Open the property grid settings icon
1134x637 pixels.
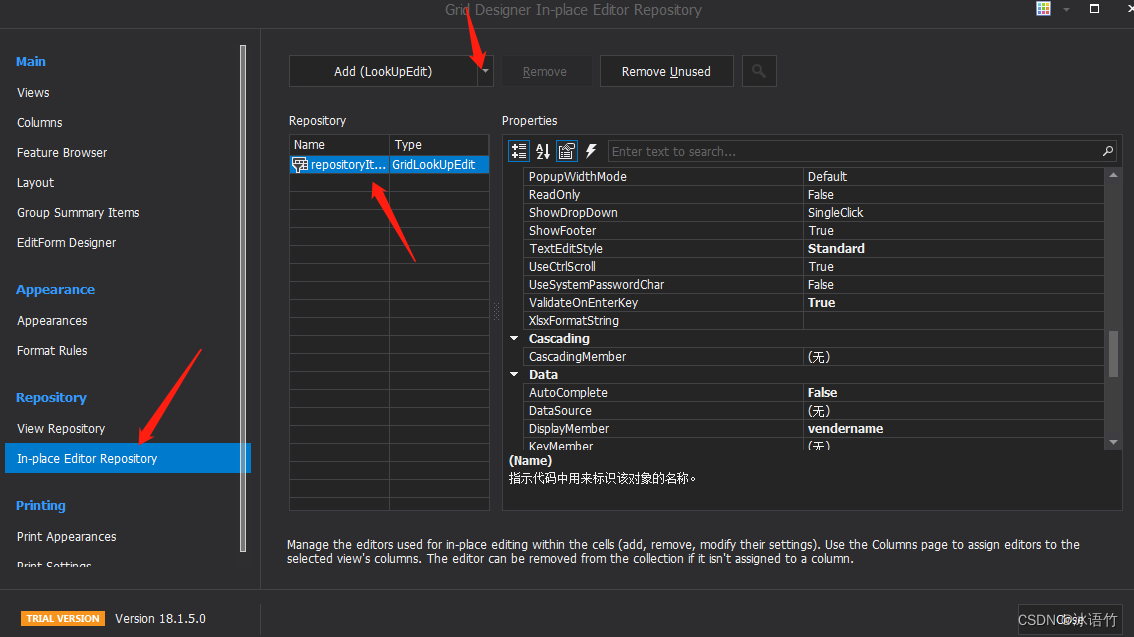566,150
